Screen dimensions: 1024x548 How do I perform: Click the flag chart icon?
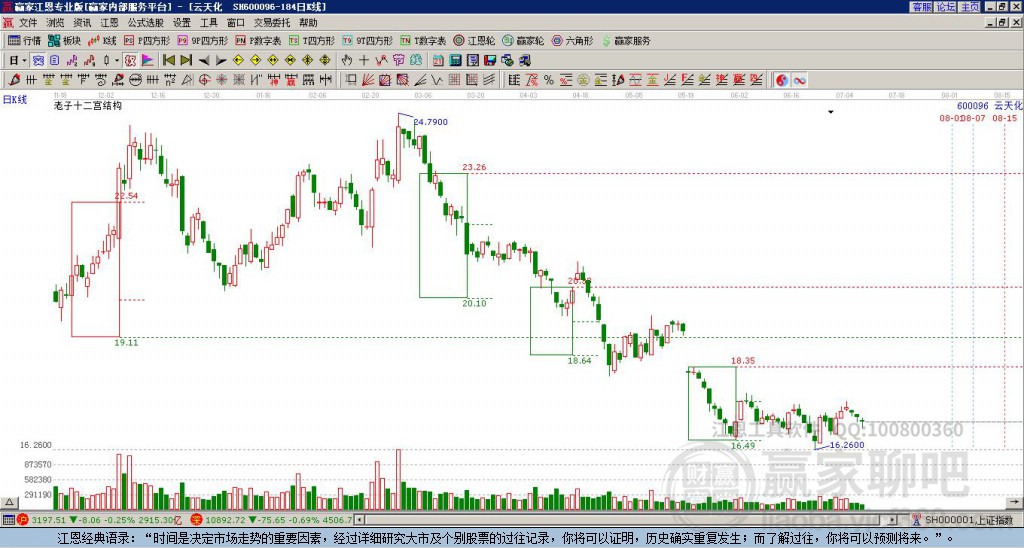click(148, 61)
